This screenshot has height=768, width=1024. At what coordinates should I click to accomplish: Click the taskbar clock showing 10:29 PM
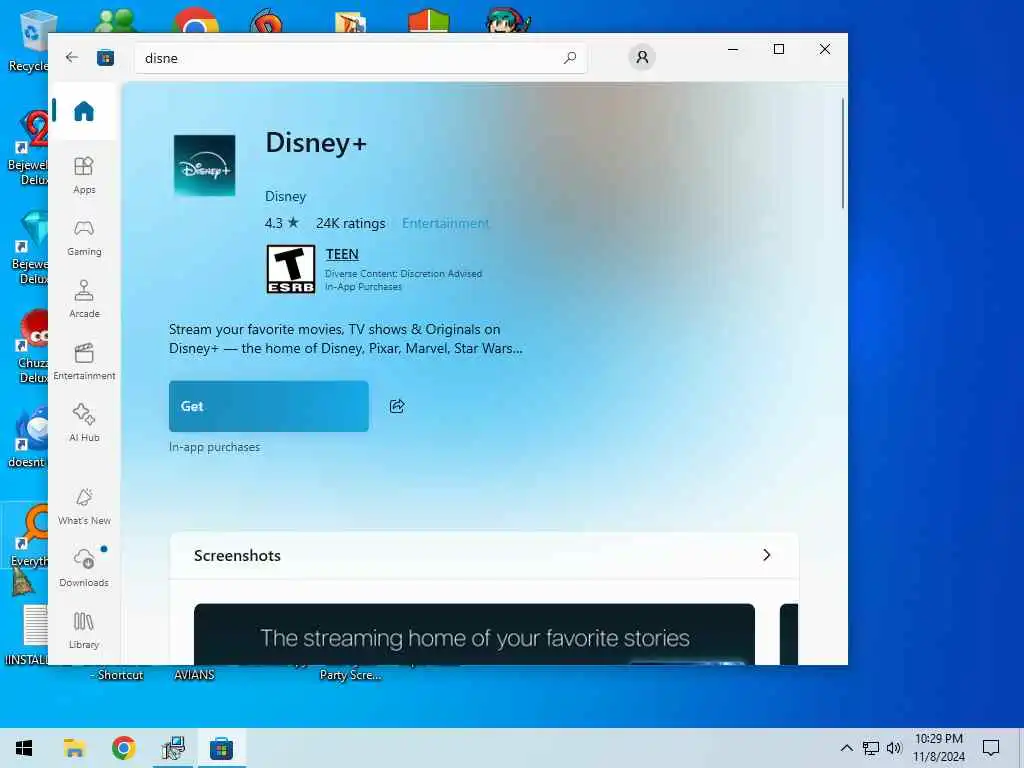tap(938, 748)
